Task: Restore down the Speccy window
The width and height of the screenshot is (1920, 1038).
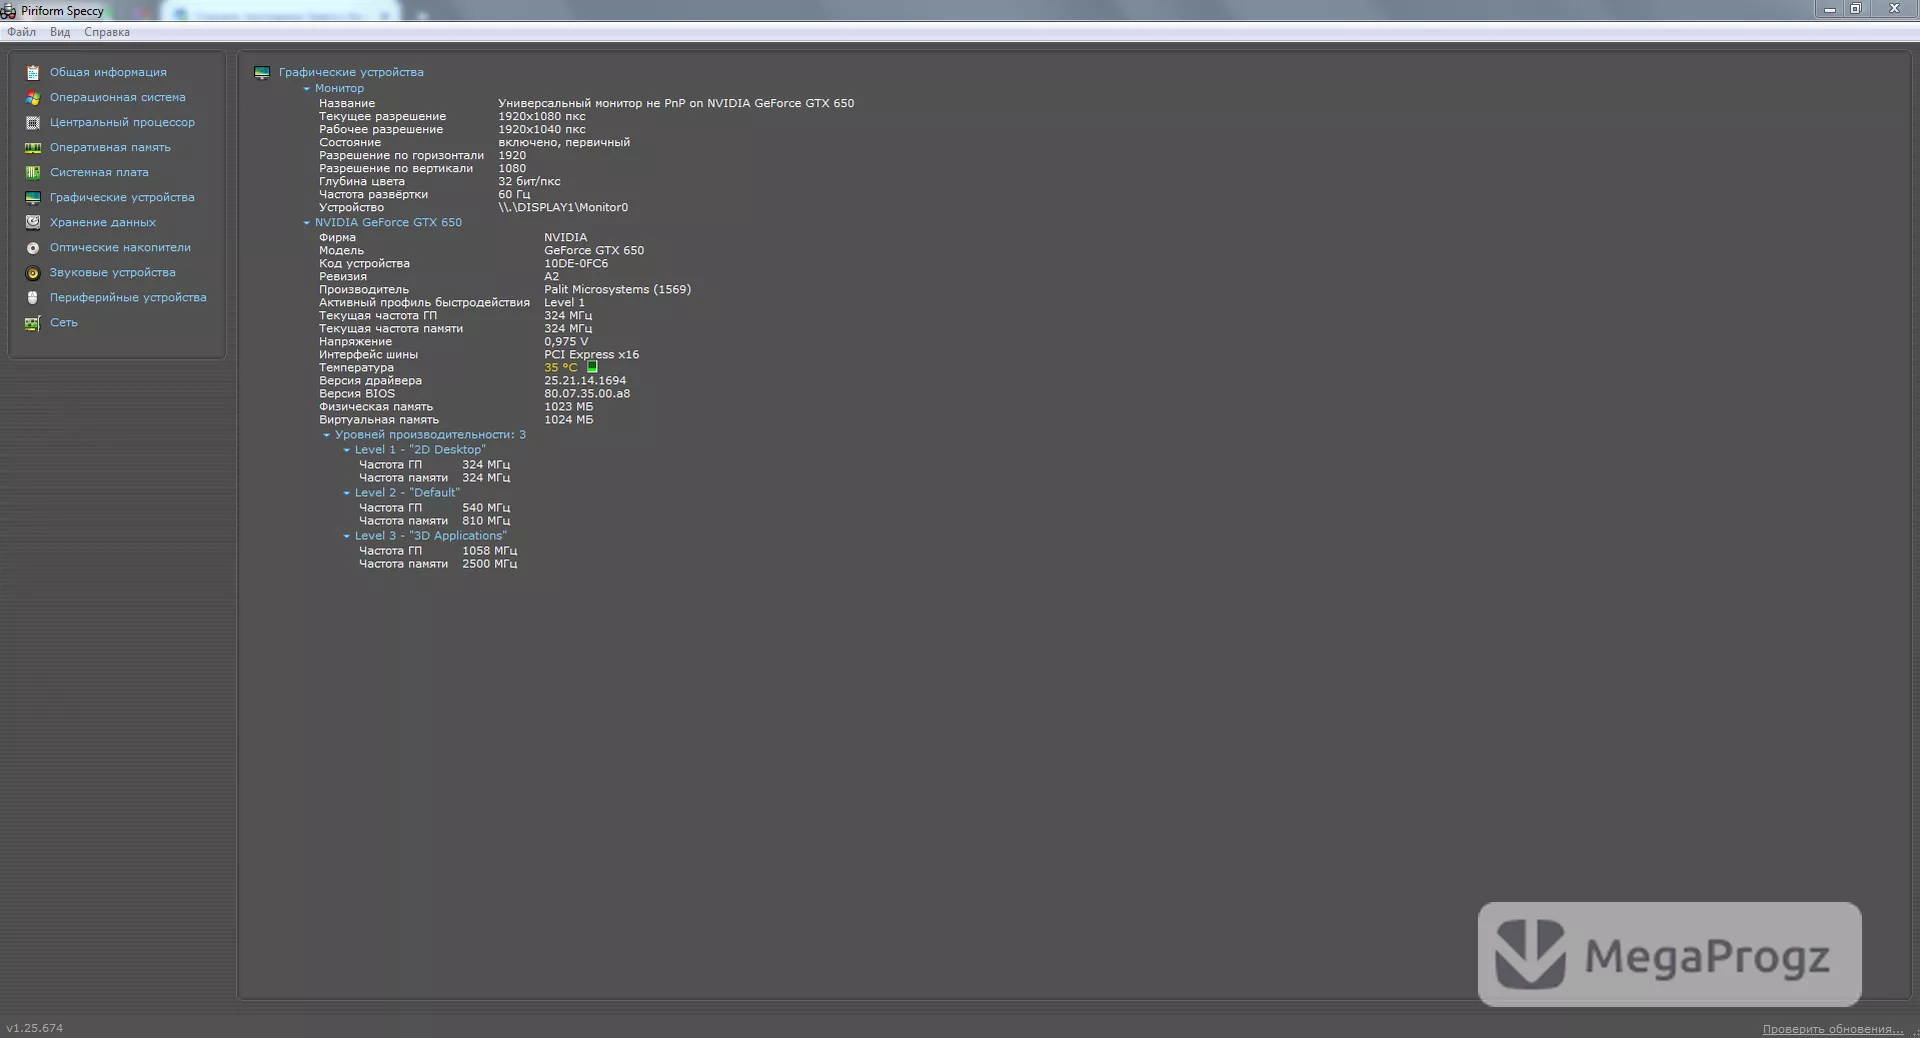Action: pos(1855,9)
